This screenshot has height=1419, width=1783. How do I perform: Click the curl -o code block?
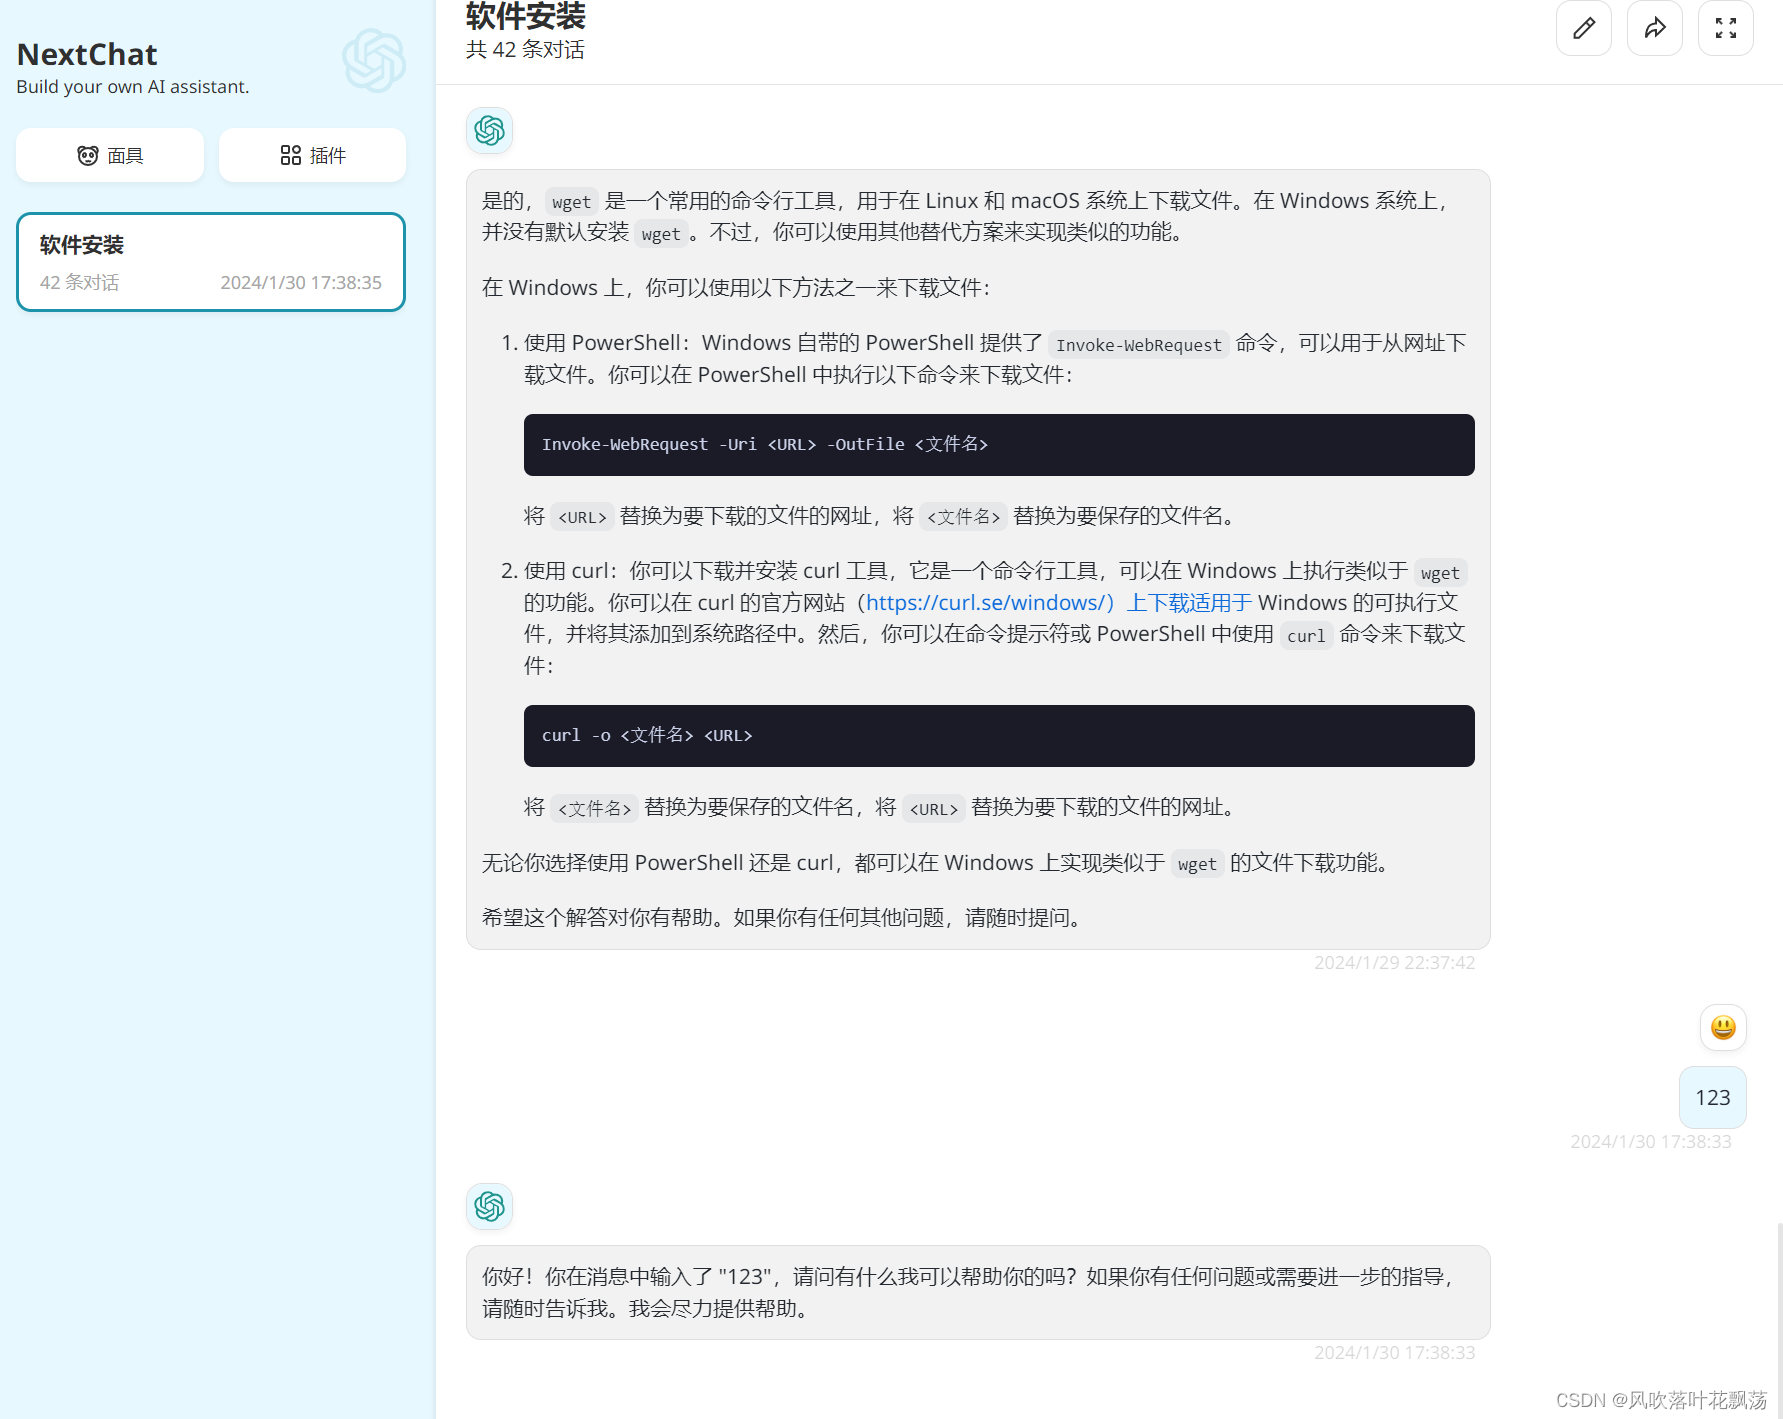tap(999, 736)
